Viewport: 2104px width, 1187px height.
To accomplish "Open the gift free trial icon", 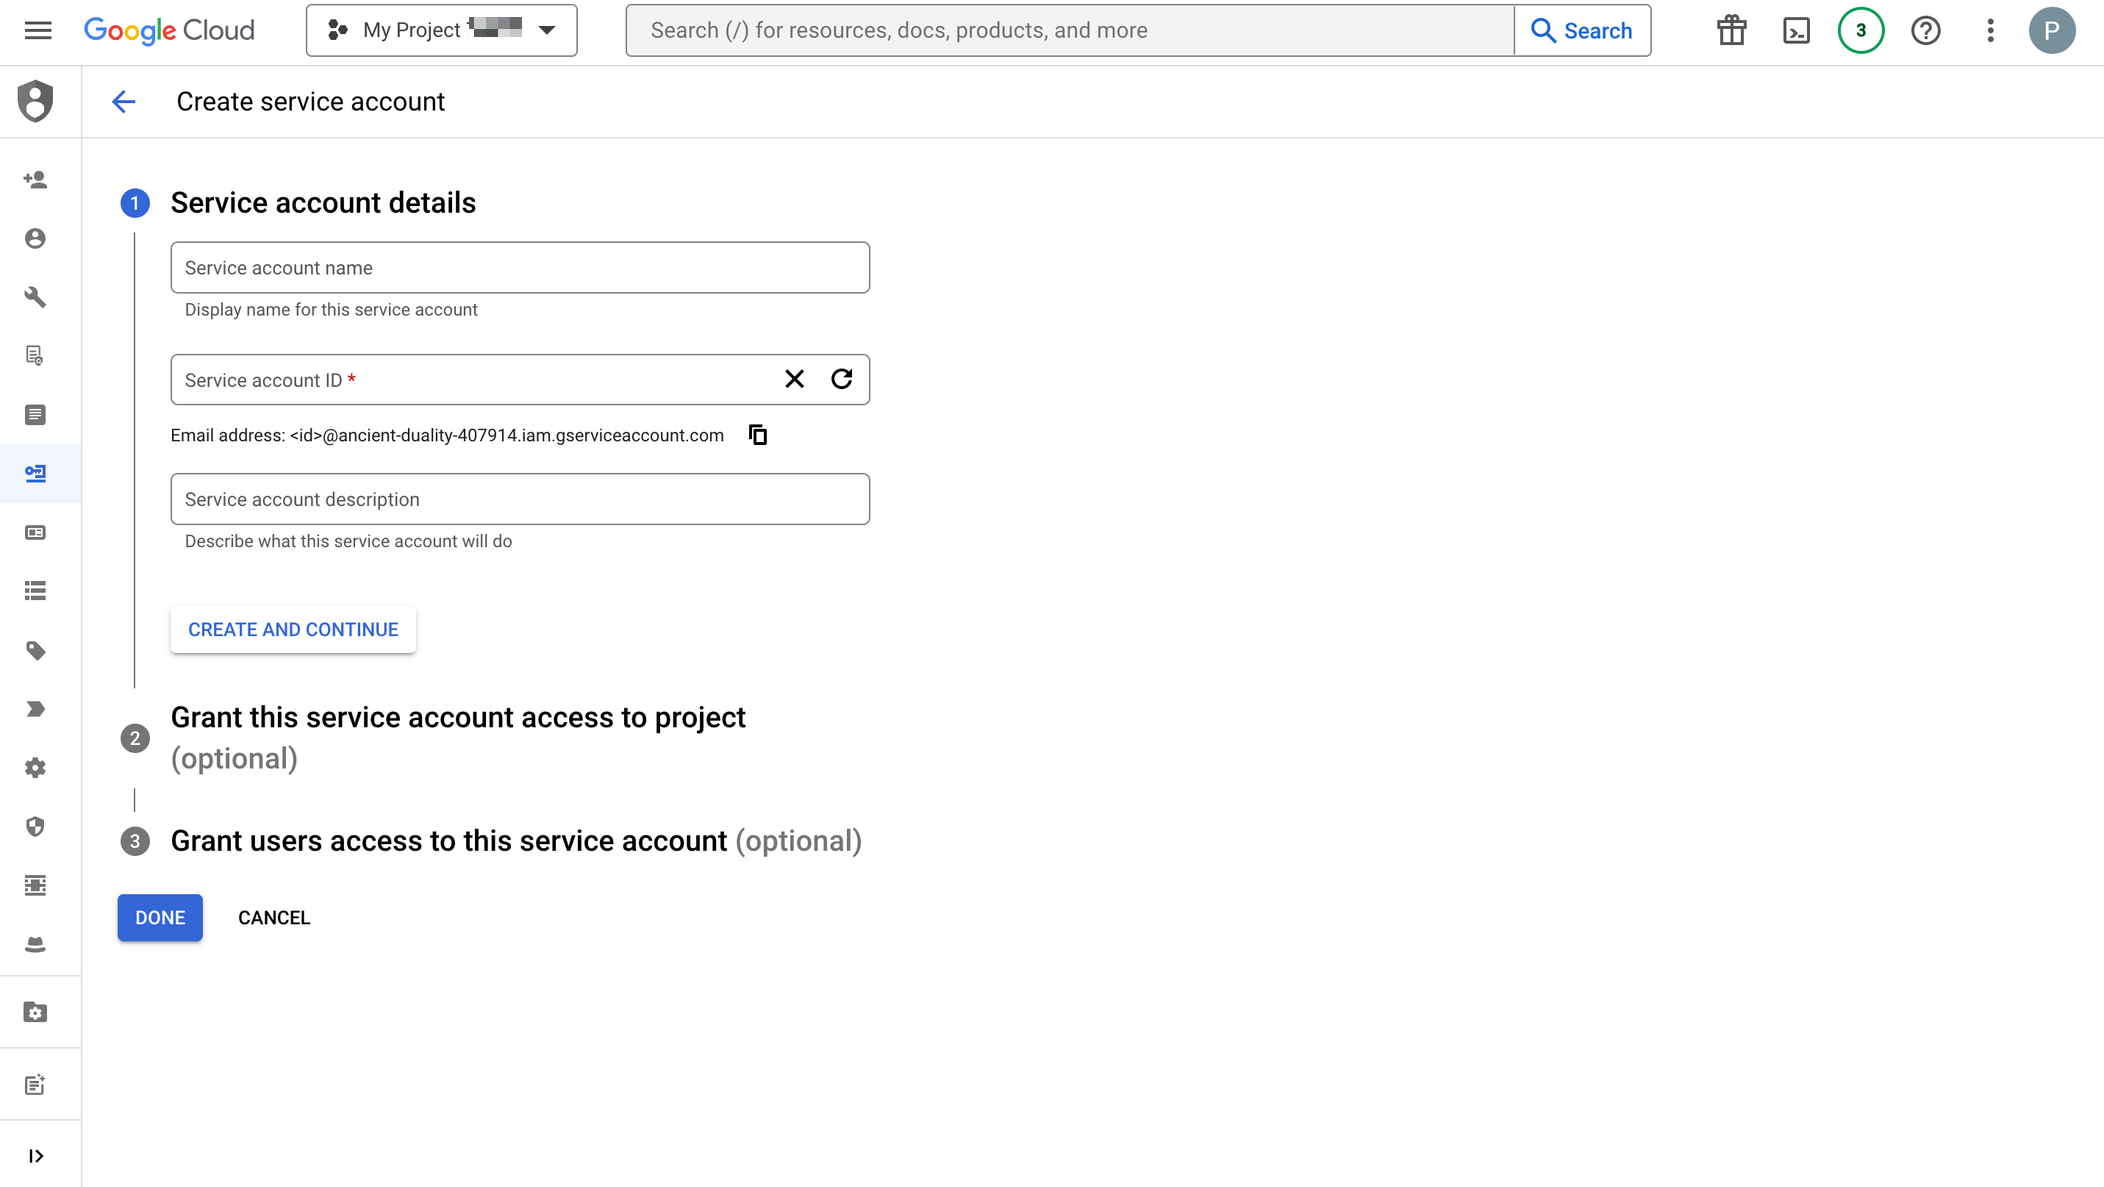I will (x=1732, y=31).
